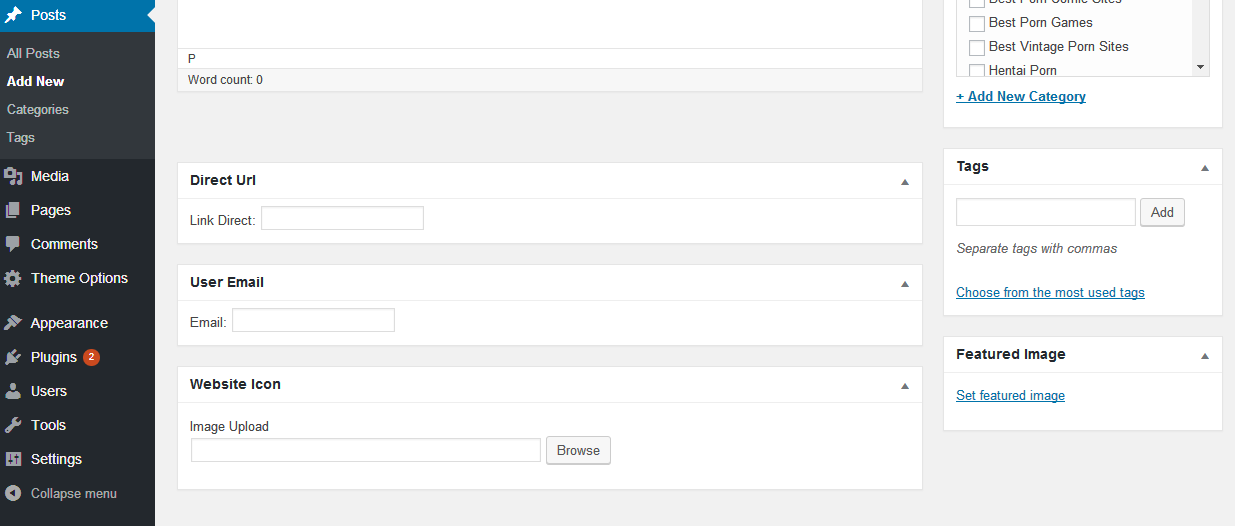Go to Categories under Posts
Screen dimensions: 1235x526
pos(38,109)
